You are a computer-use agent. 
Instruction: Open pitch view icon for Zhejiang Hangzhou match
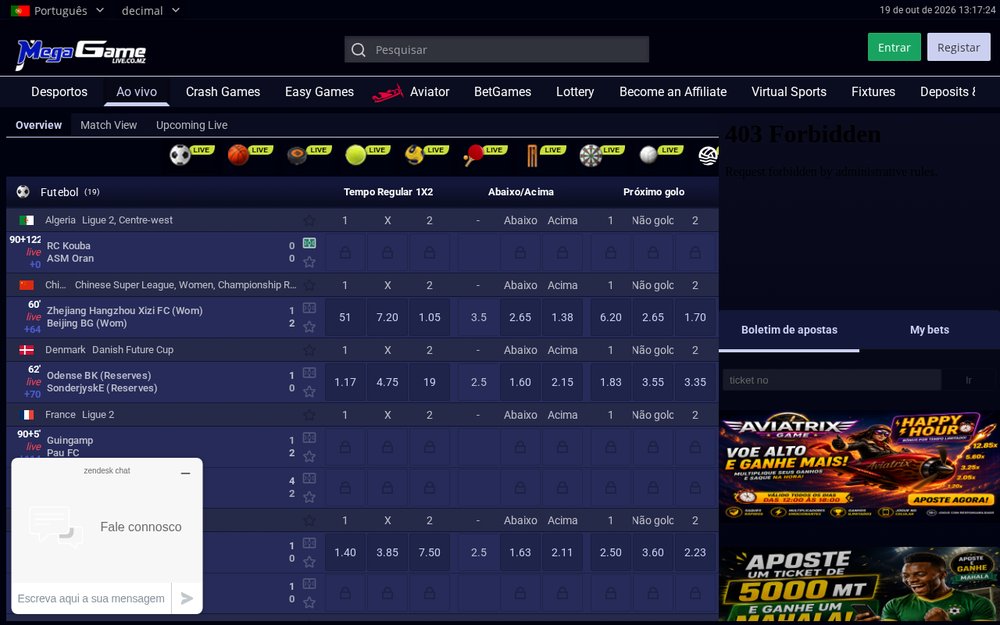tap(309, 308)
